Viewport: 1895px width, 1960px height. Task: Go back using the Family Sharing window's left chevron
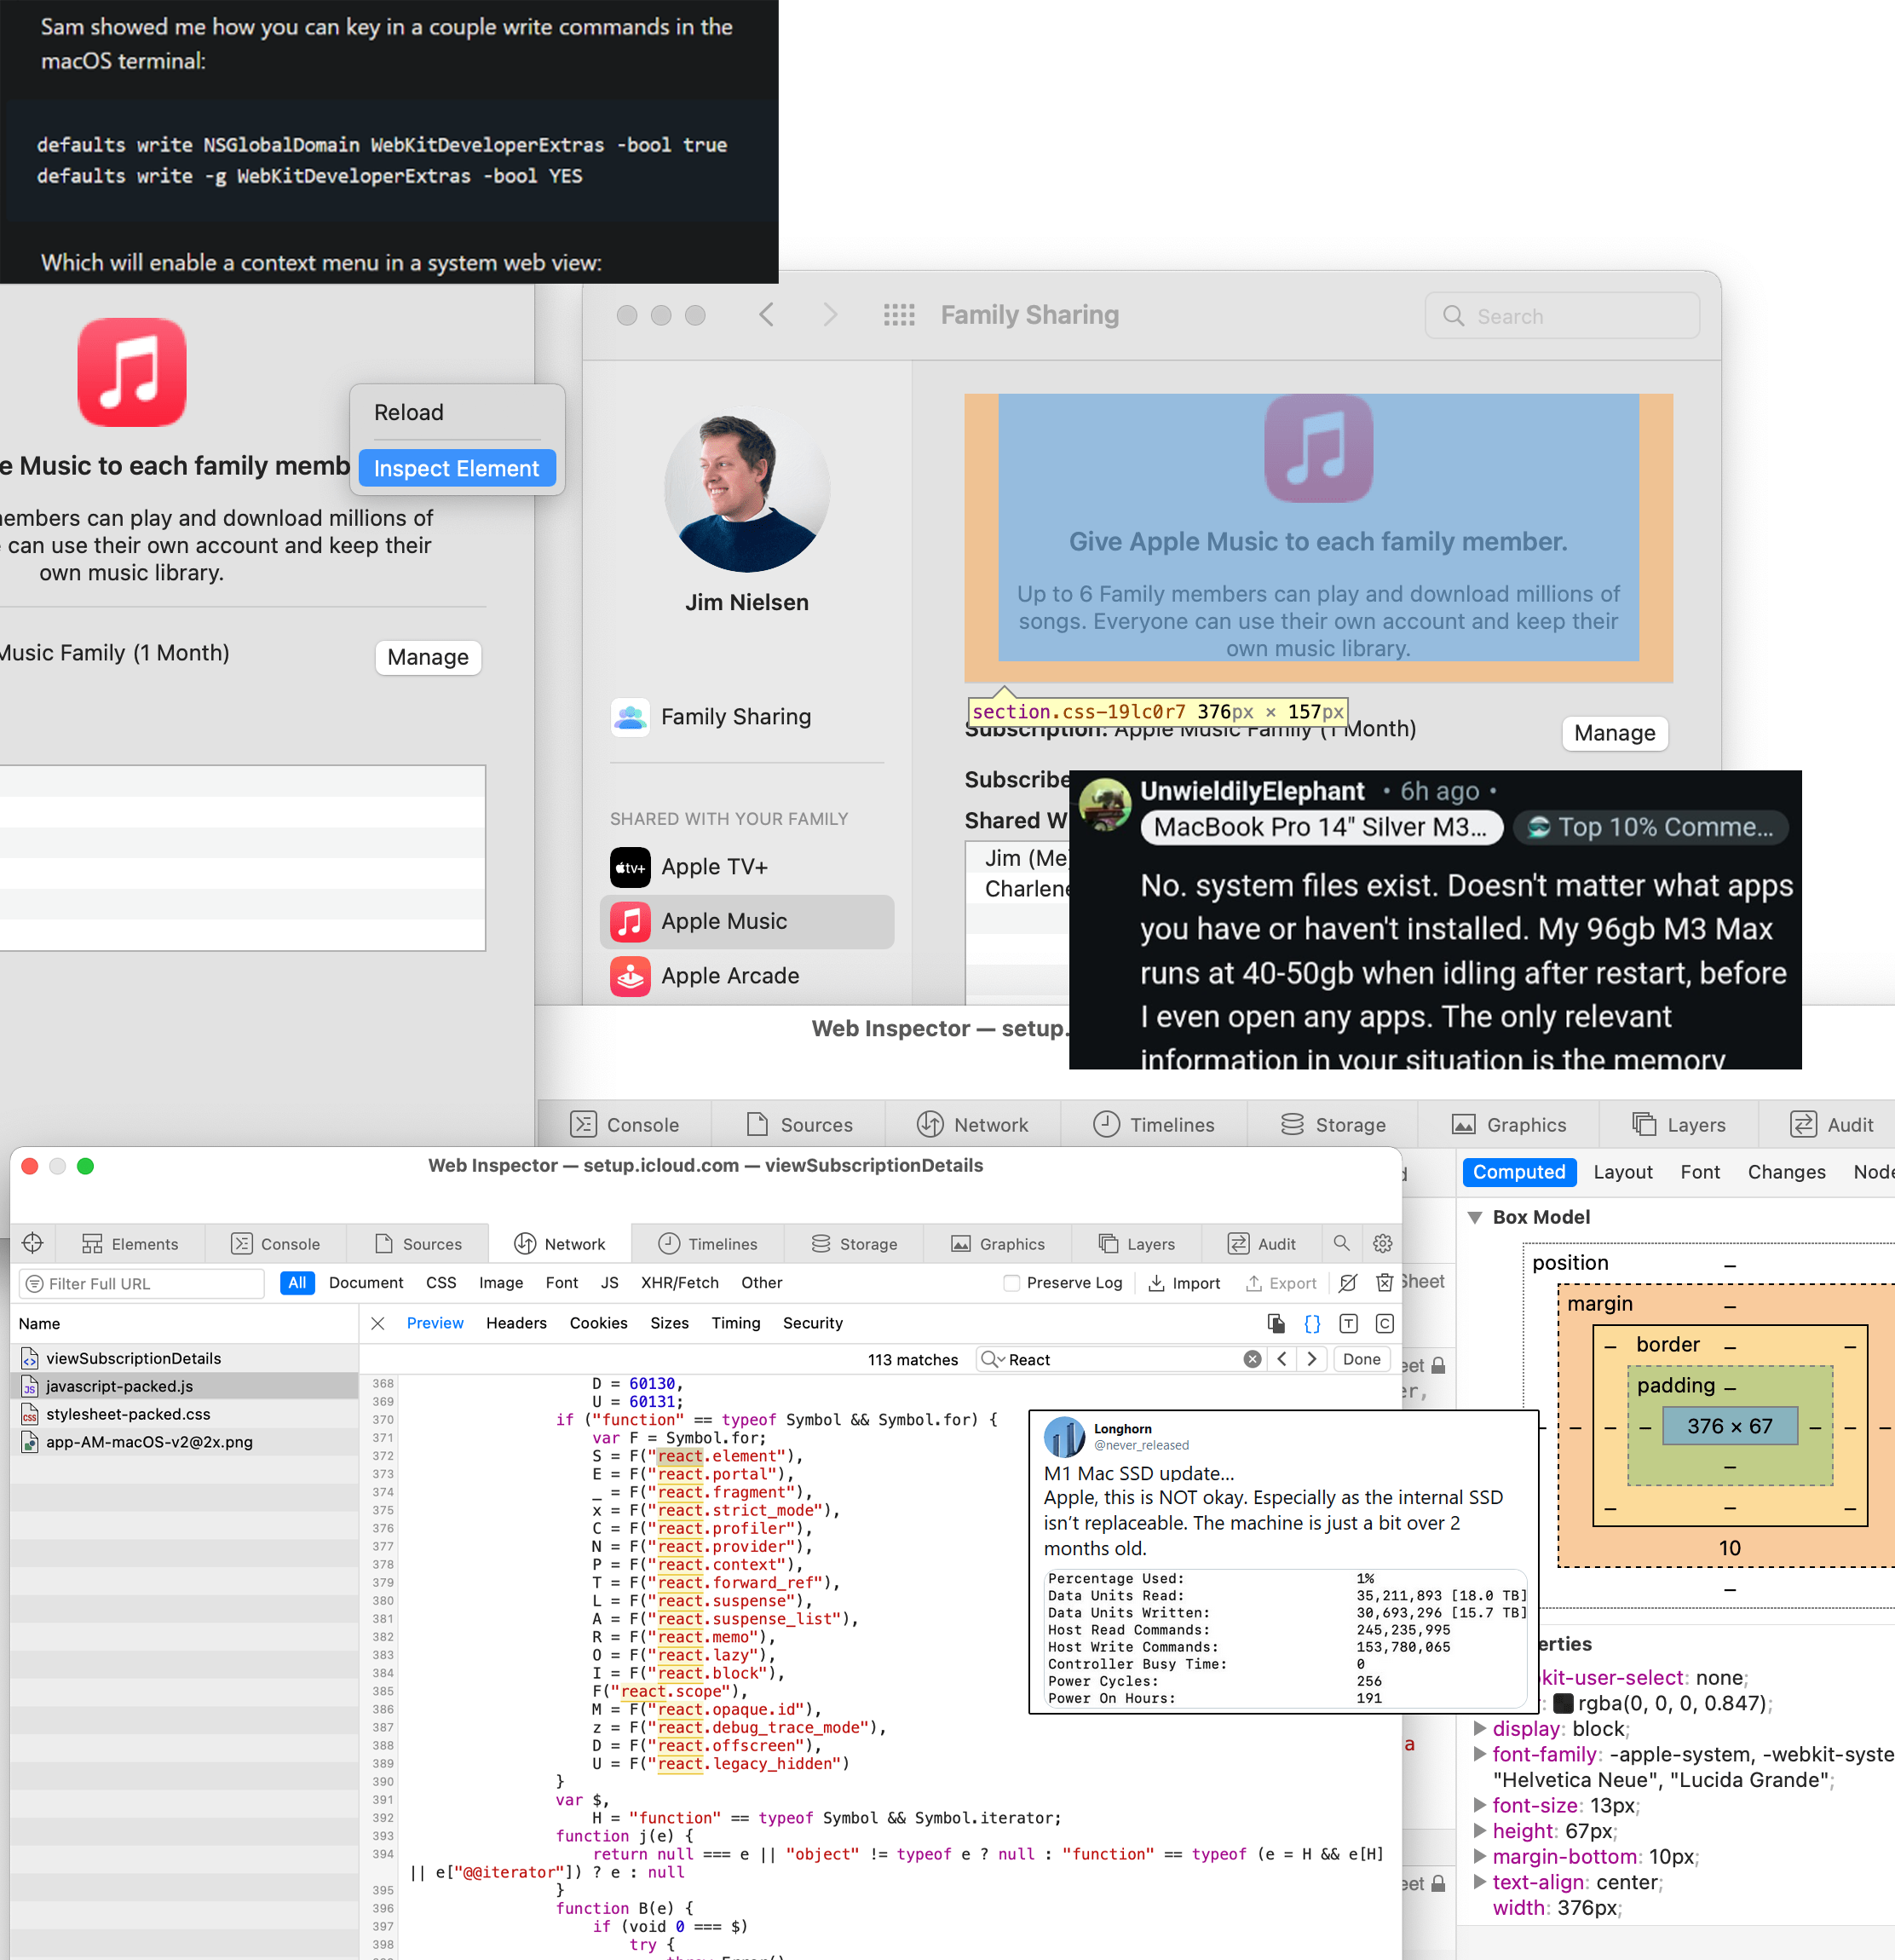(x=767, y=315)
